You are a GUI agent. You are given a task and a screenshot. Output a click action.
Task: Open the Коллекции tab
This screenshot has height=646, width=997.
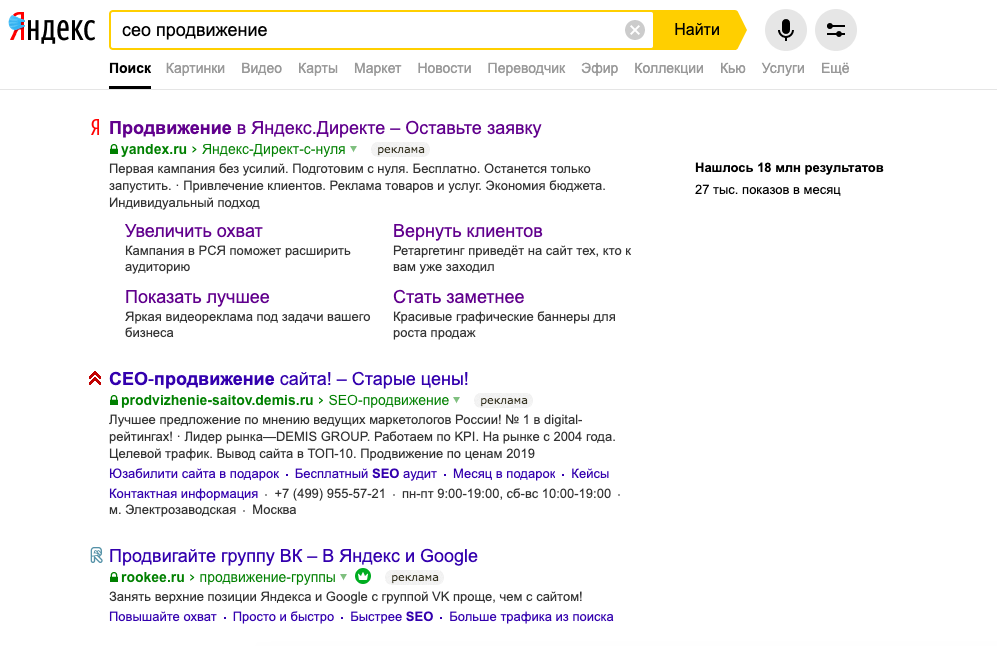[669, 68]
